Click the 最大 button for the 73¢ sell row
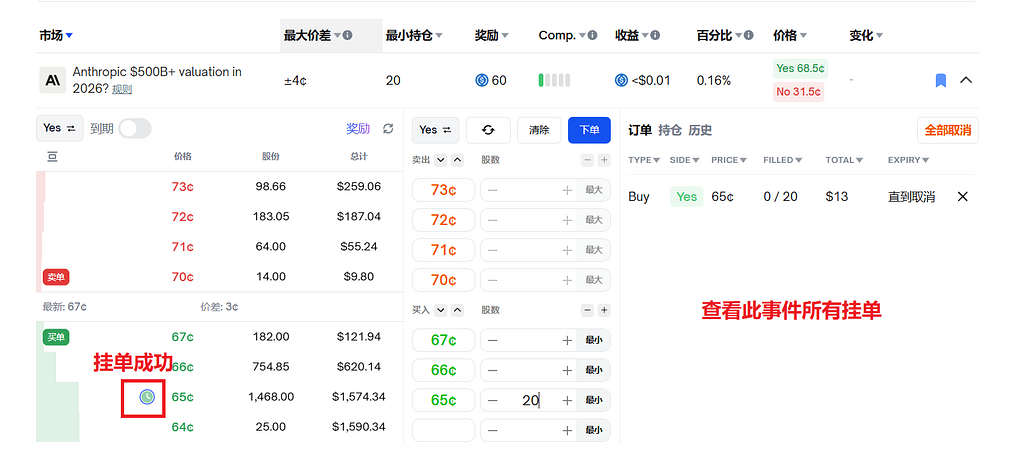 click(x=594, y=190)
